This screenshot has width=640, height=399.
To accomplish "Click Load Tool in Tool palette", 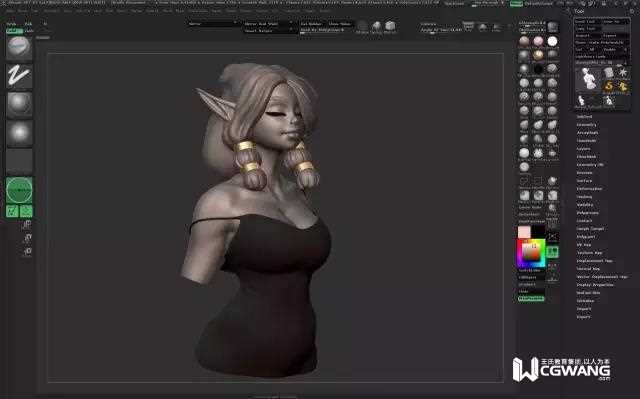I will [x=587, y=22].
